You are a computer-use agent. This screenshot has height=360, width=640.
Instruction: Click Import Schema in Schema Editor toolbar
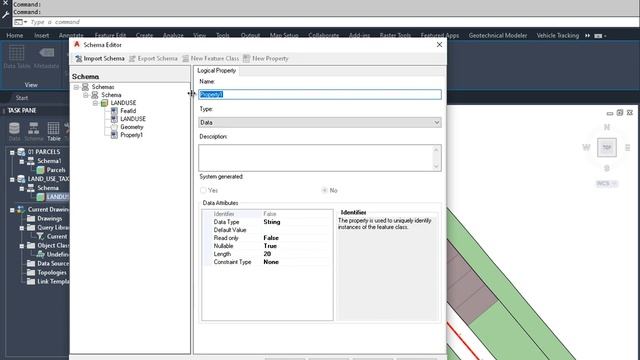click(x=100, y=58)
